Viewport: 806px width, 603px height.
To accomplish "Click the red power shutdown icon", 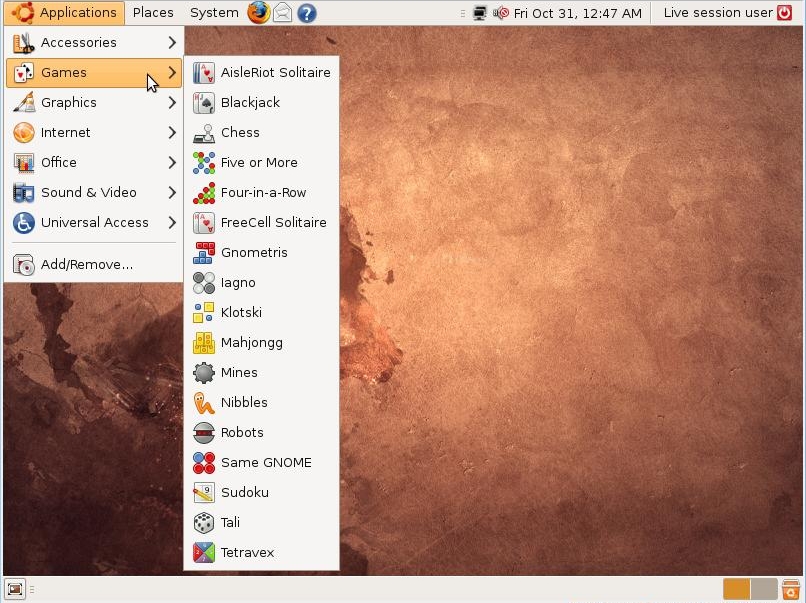I will click(784, 12).
